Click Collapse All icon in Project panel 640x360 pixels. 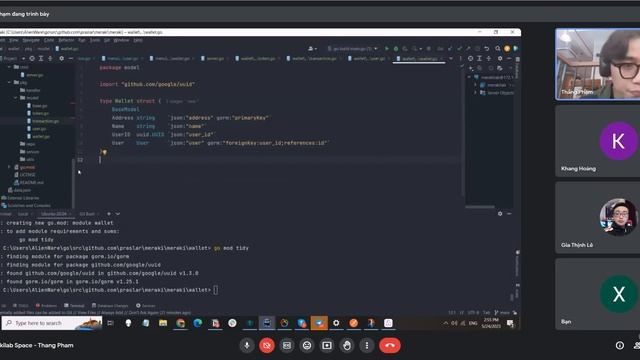[x=50, y=58]
